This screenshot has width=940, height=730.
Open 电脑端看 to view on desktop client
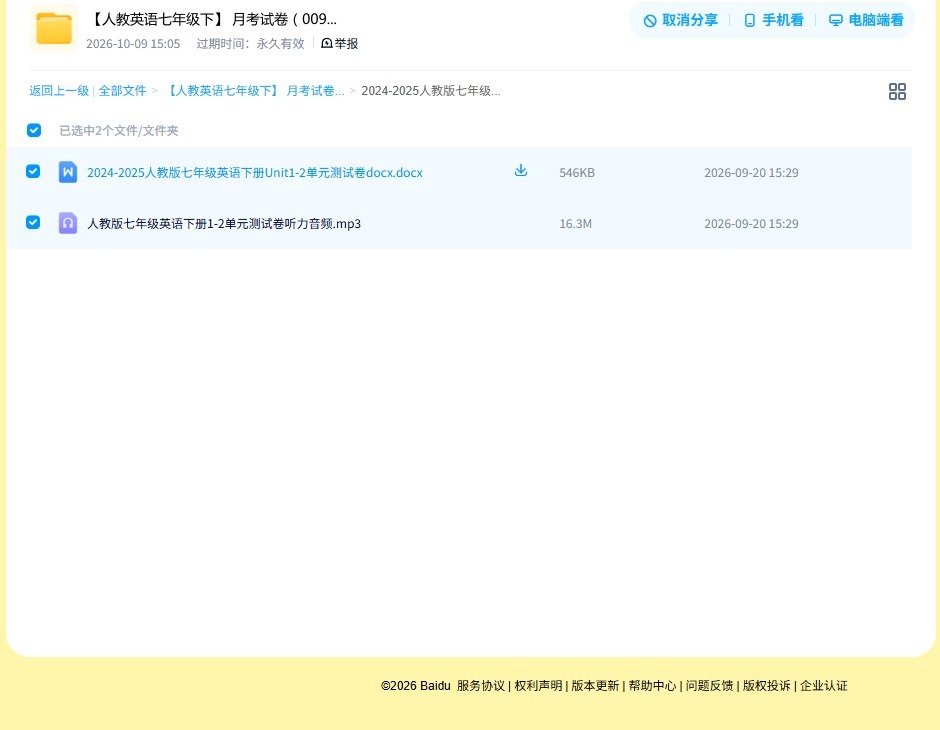pos(866,20)
